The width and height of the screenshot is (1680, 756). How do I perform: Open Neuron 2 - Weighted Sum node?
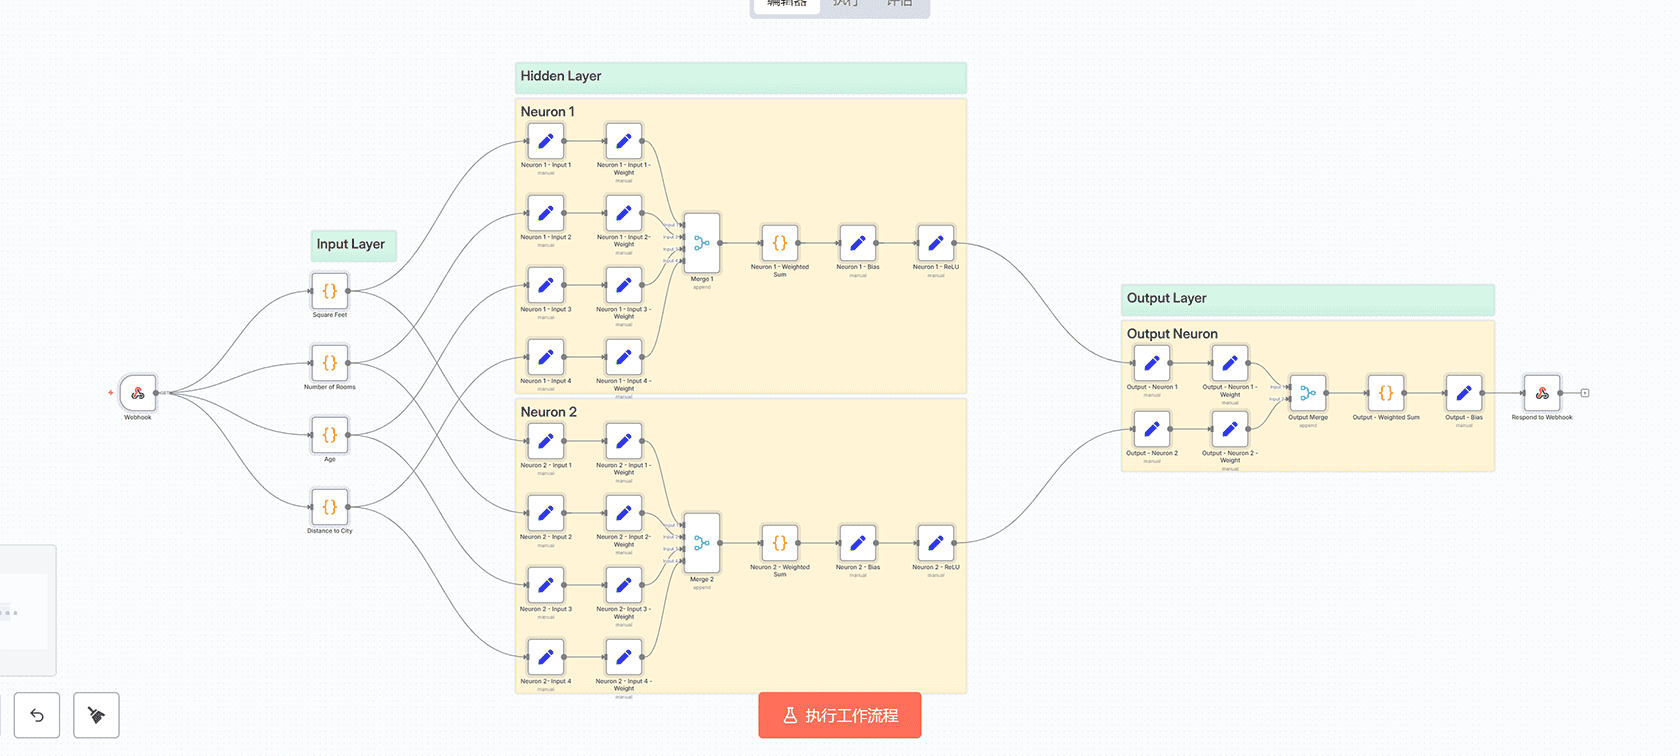(779, 543)
